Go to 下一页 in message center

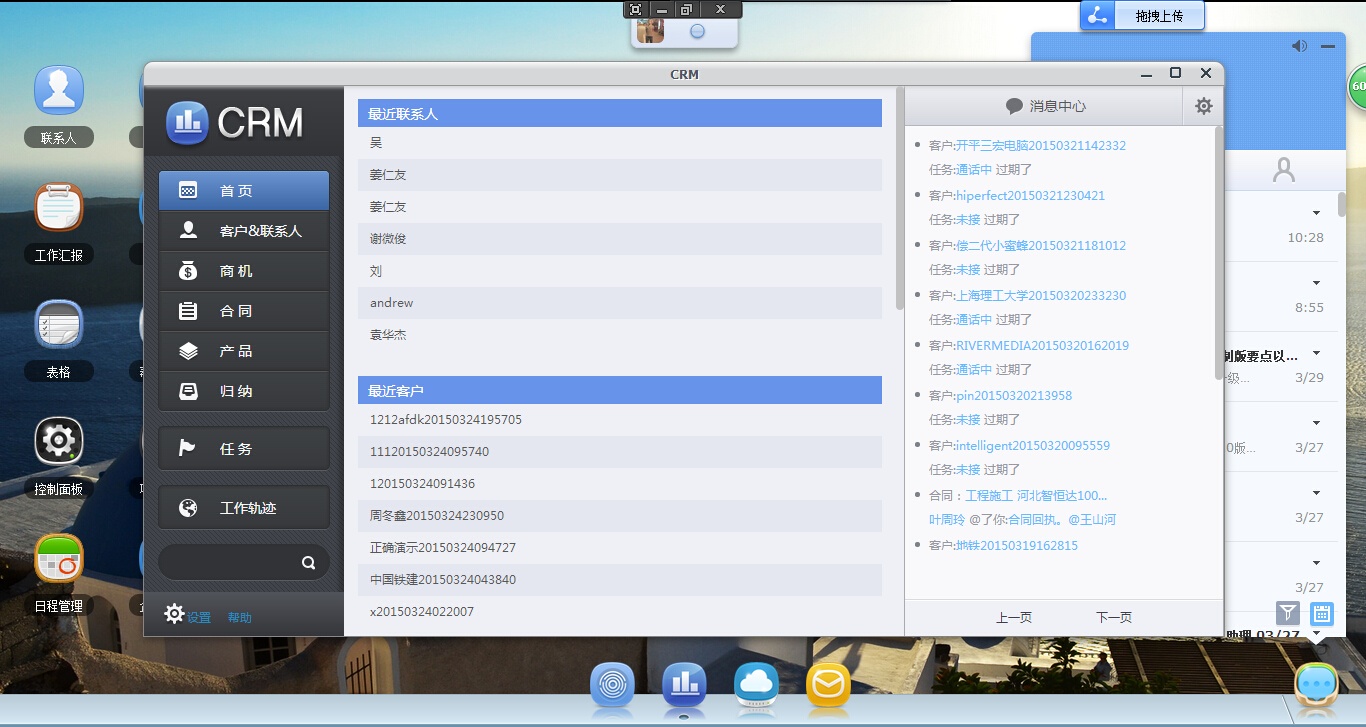point(1114,618)
